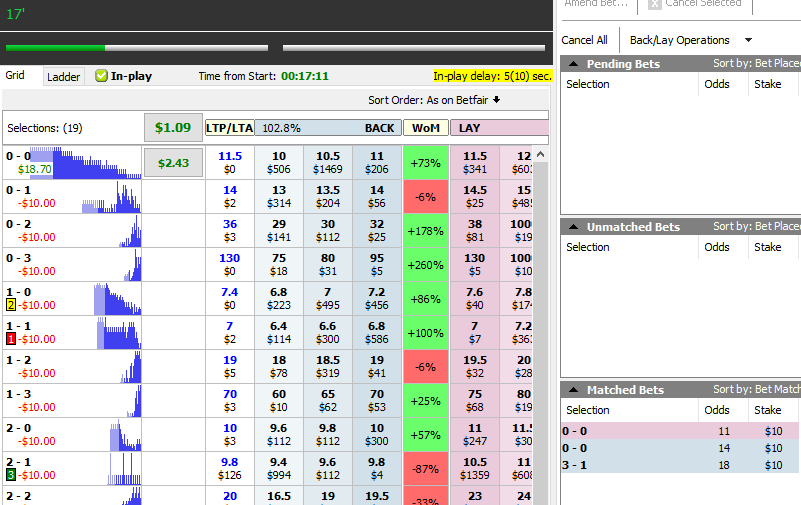
Task: Click the -87% WoM cell for 2 - 1
Action: click(x=426, y=469)
